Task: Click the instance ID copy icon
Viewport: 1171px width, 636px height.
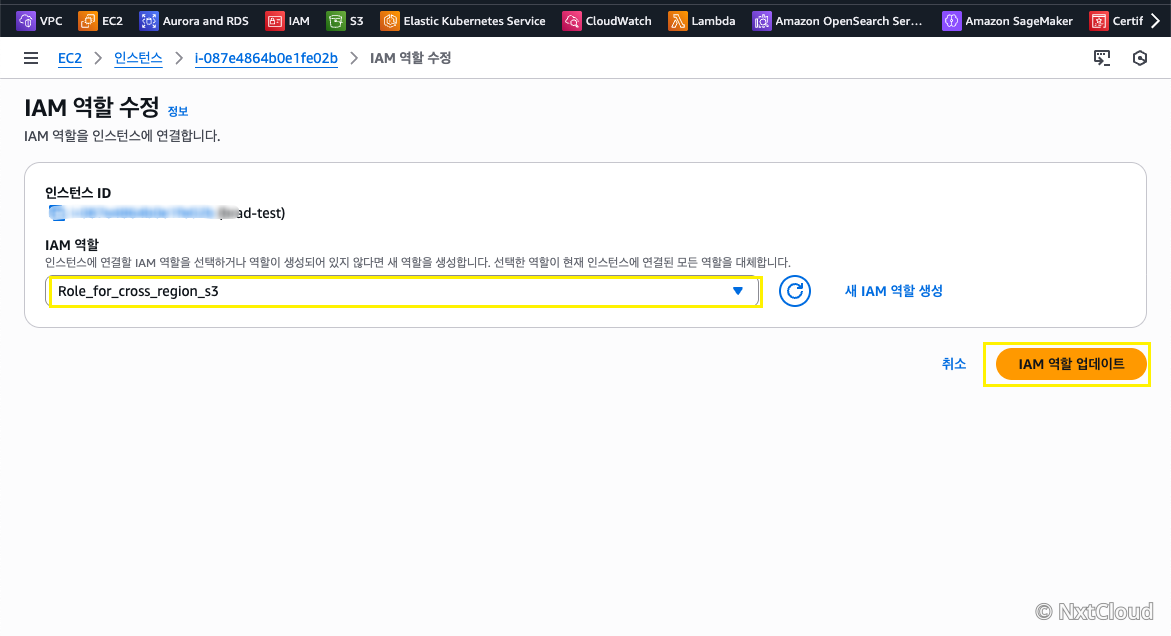Action: coord(57,213)
